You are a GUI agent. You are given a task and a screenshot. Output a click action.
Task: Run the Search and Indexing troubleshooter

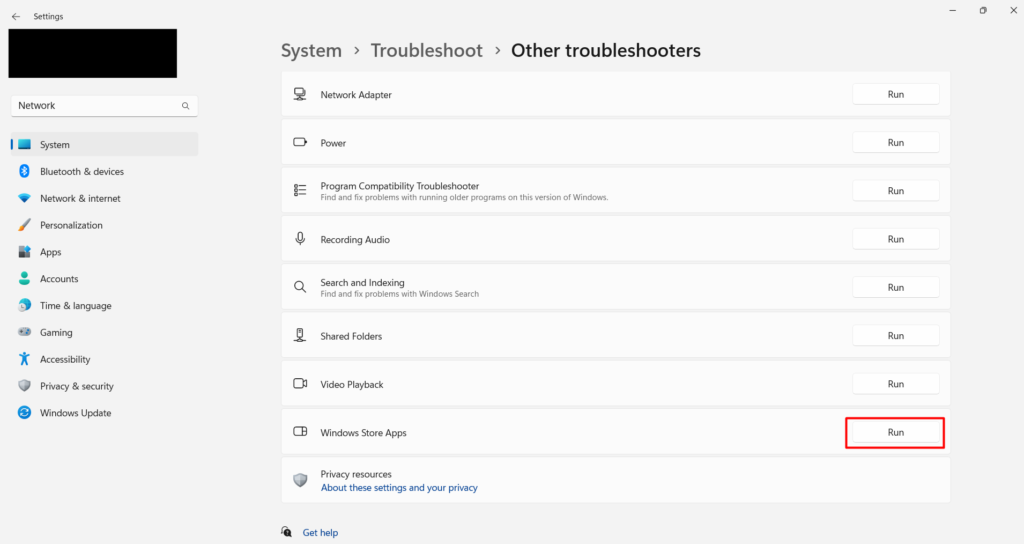click(895, 288)
